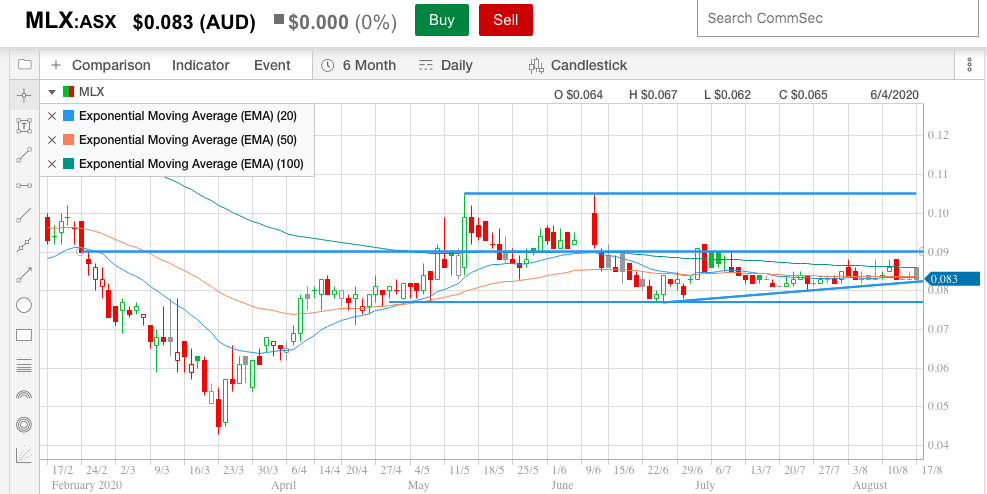The height and width of the screenshot is (494, 987).
Task: Click the $0.000 (0%) change text
Action: [342, 23]
